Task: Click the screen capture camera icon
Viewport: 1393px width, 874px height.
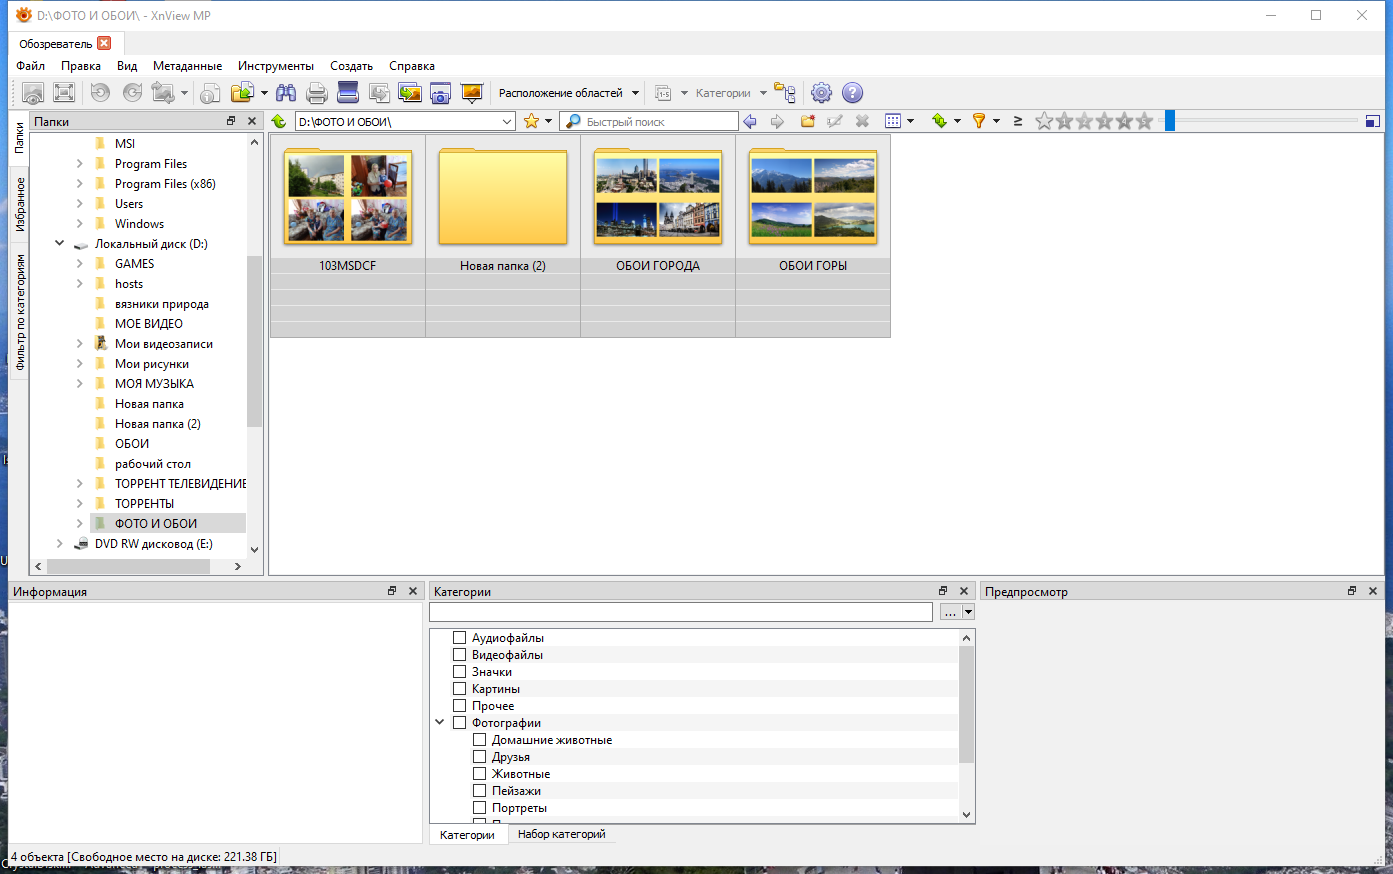Action: coord(440,93)
